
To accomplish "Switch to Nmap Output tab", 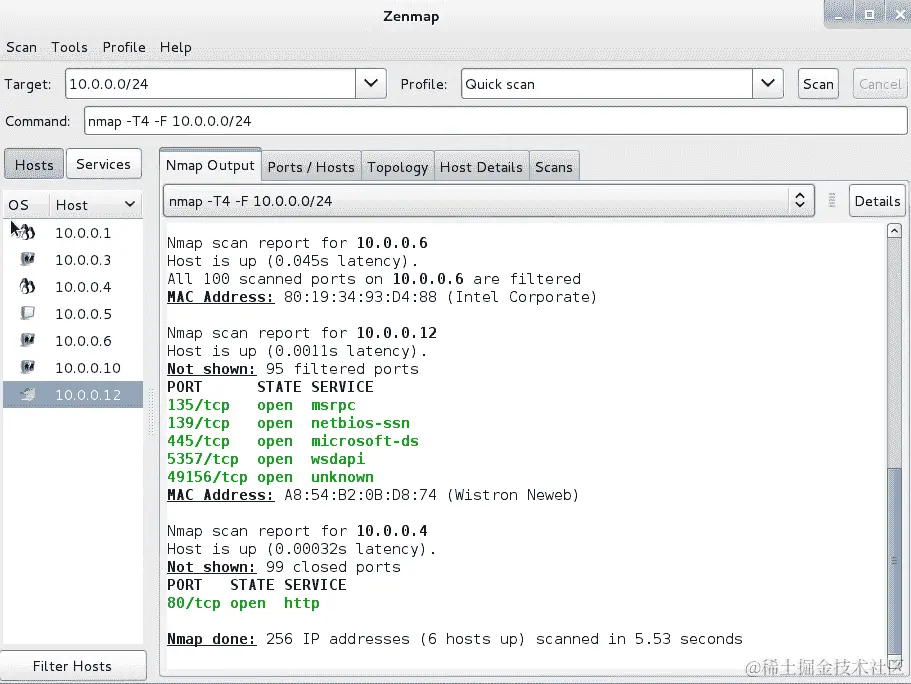I will point(210,166).
